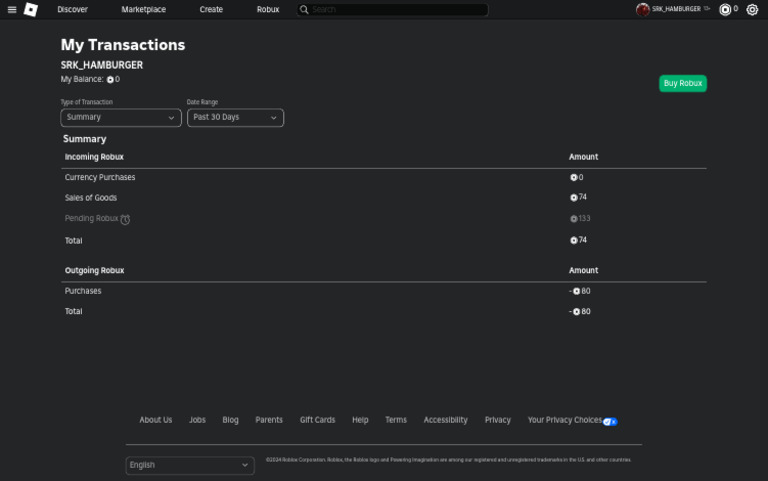Click the Currency Purchases amount 0
768x481 pixels.
[x=576, y=177]
